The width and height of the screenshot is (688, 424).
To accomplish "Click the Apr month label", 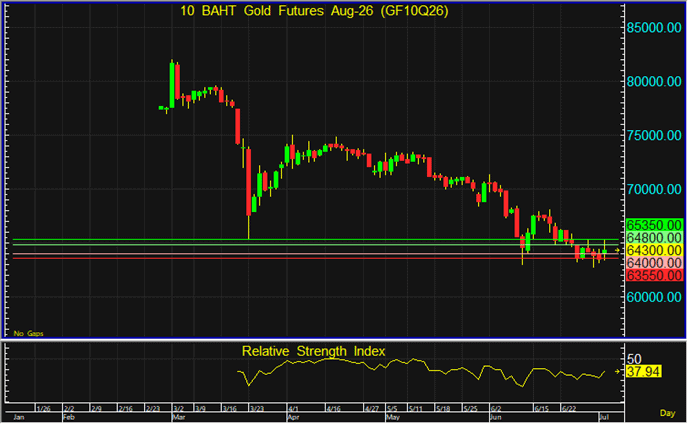I will pos(293,417).
